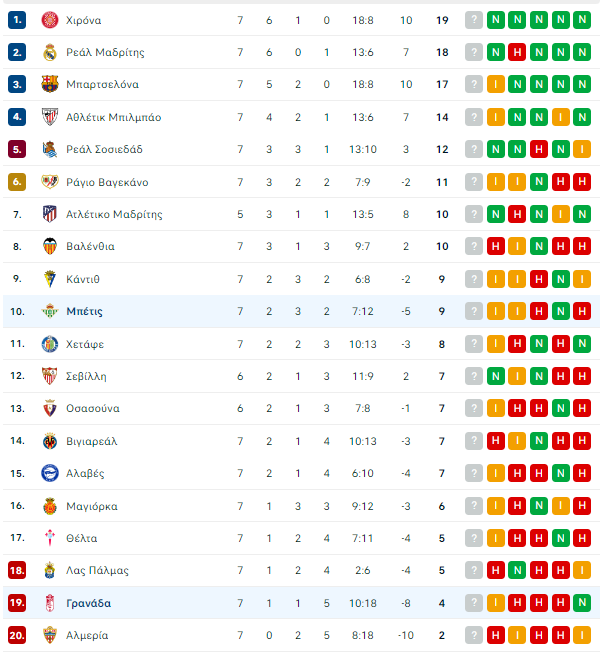Click the Atlético Madrid crest
The image size is (606, 655).
(x=50, y=214)
